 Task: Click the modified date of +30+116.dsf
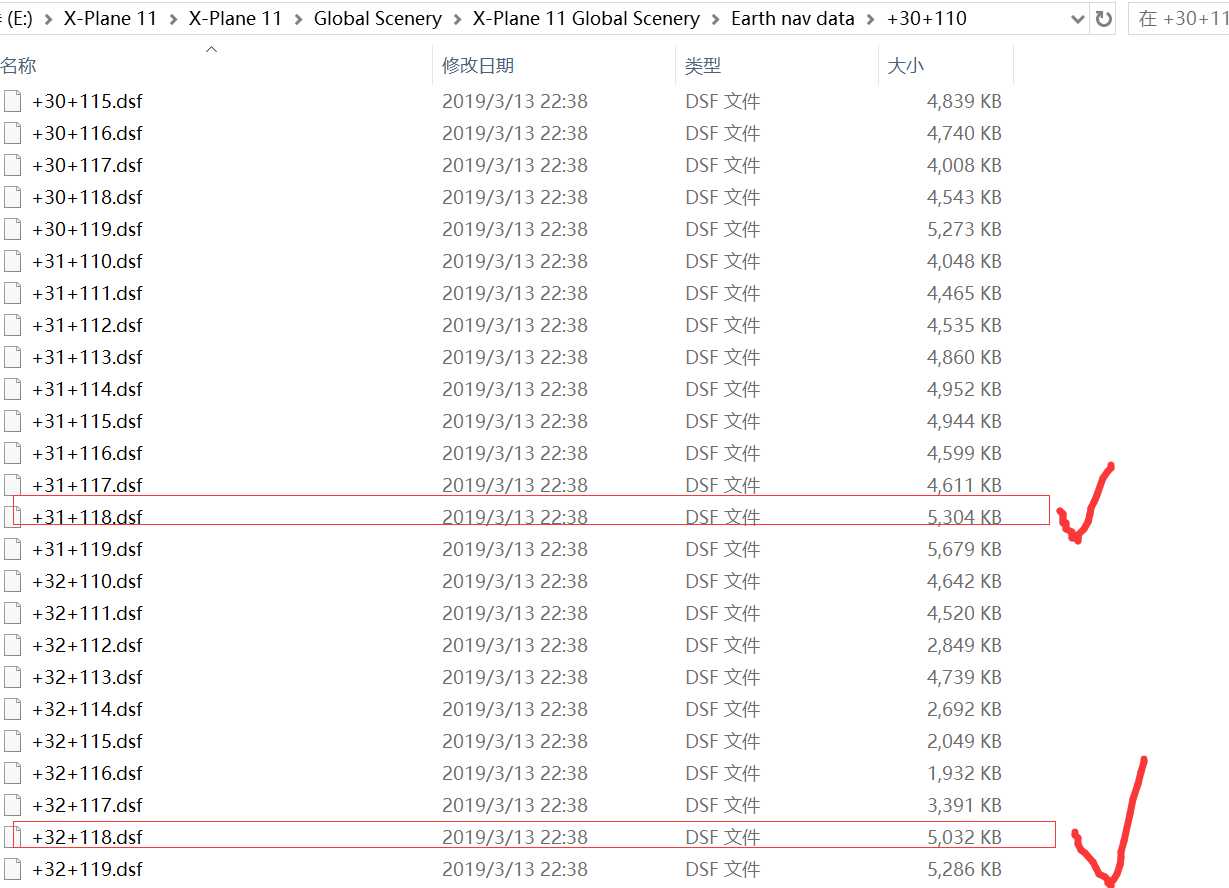coord(515,133)
